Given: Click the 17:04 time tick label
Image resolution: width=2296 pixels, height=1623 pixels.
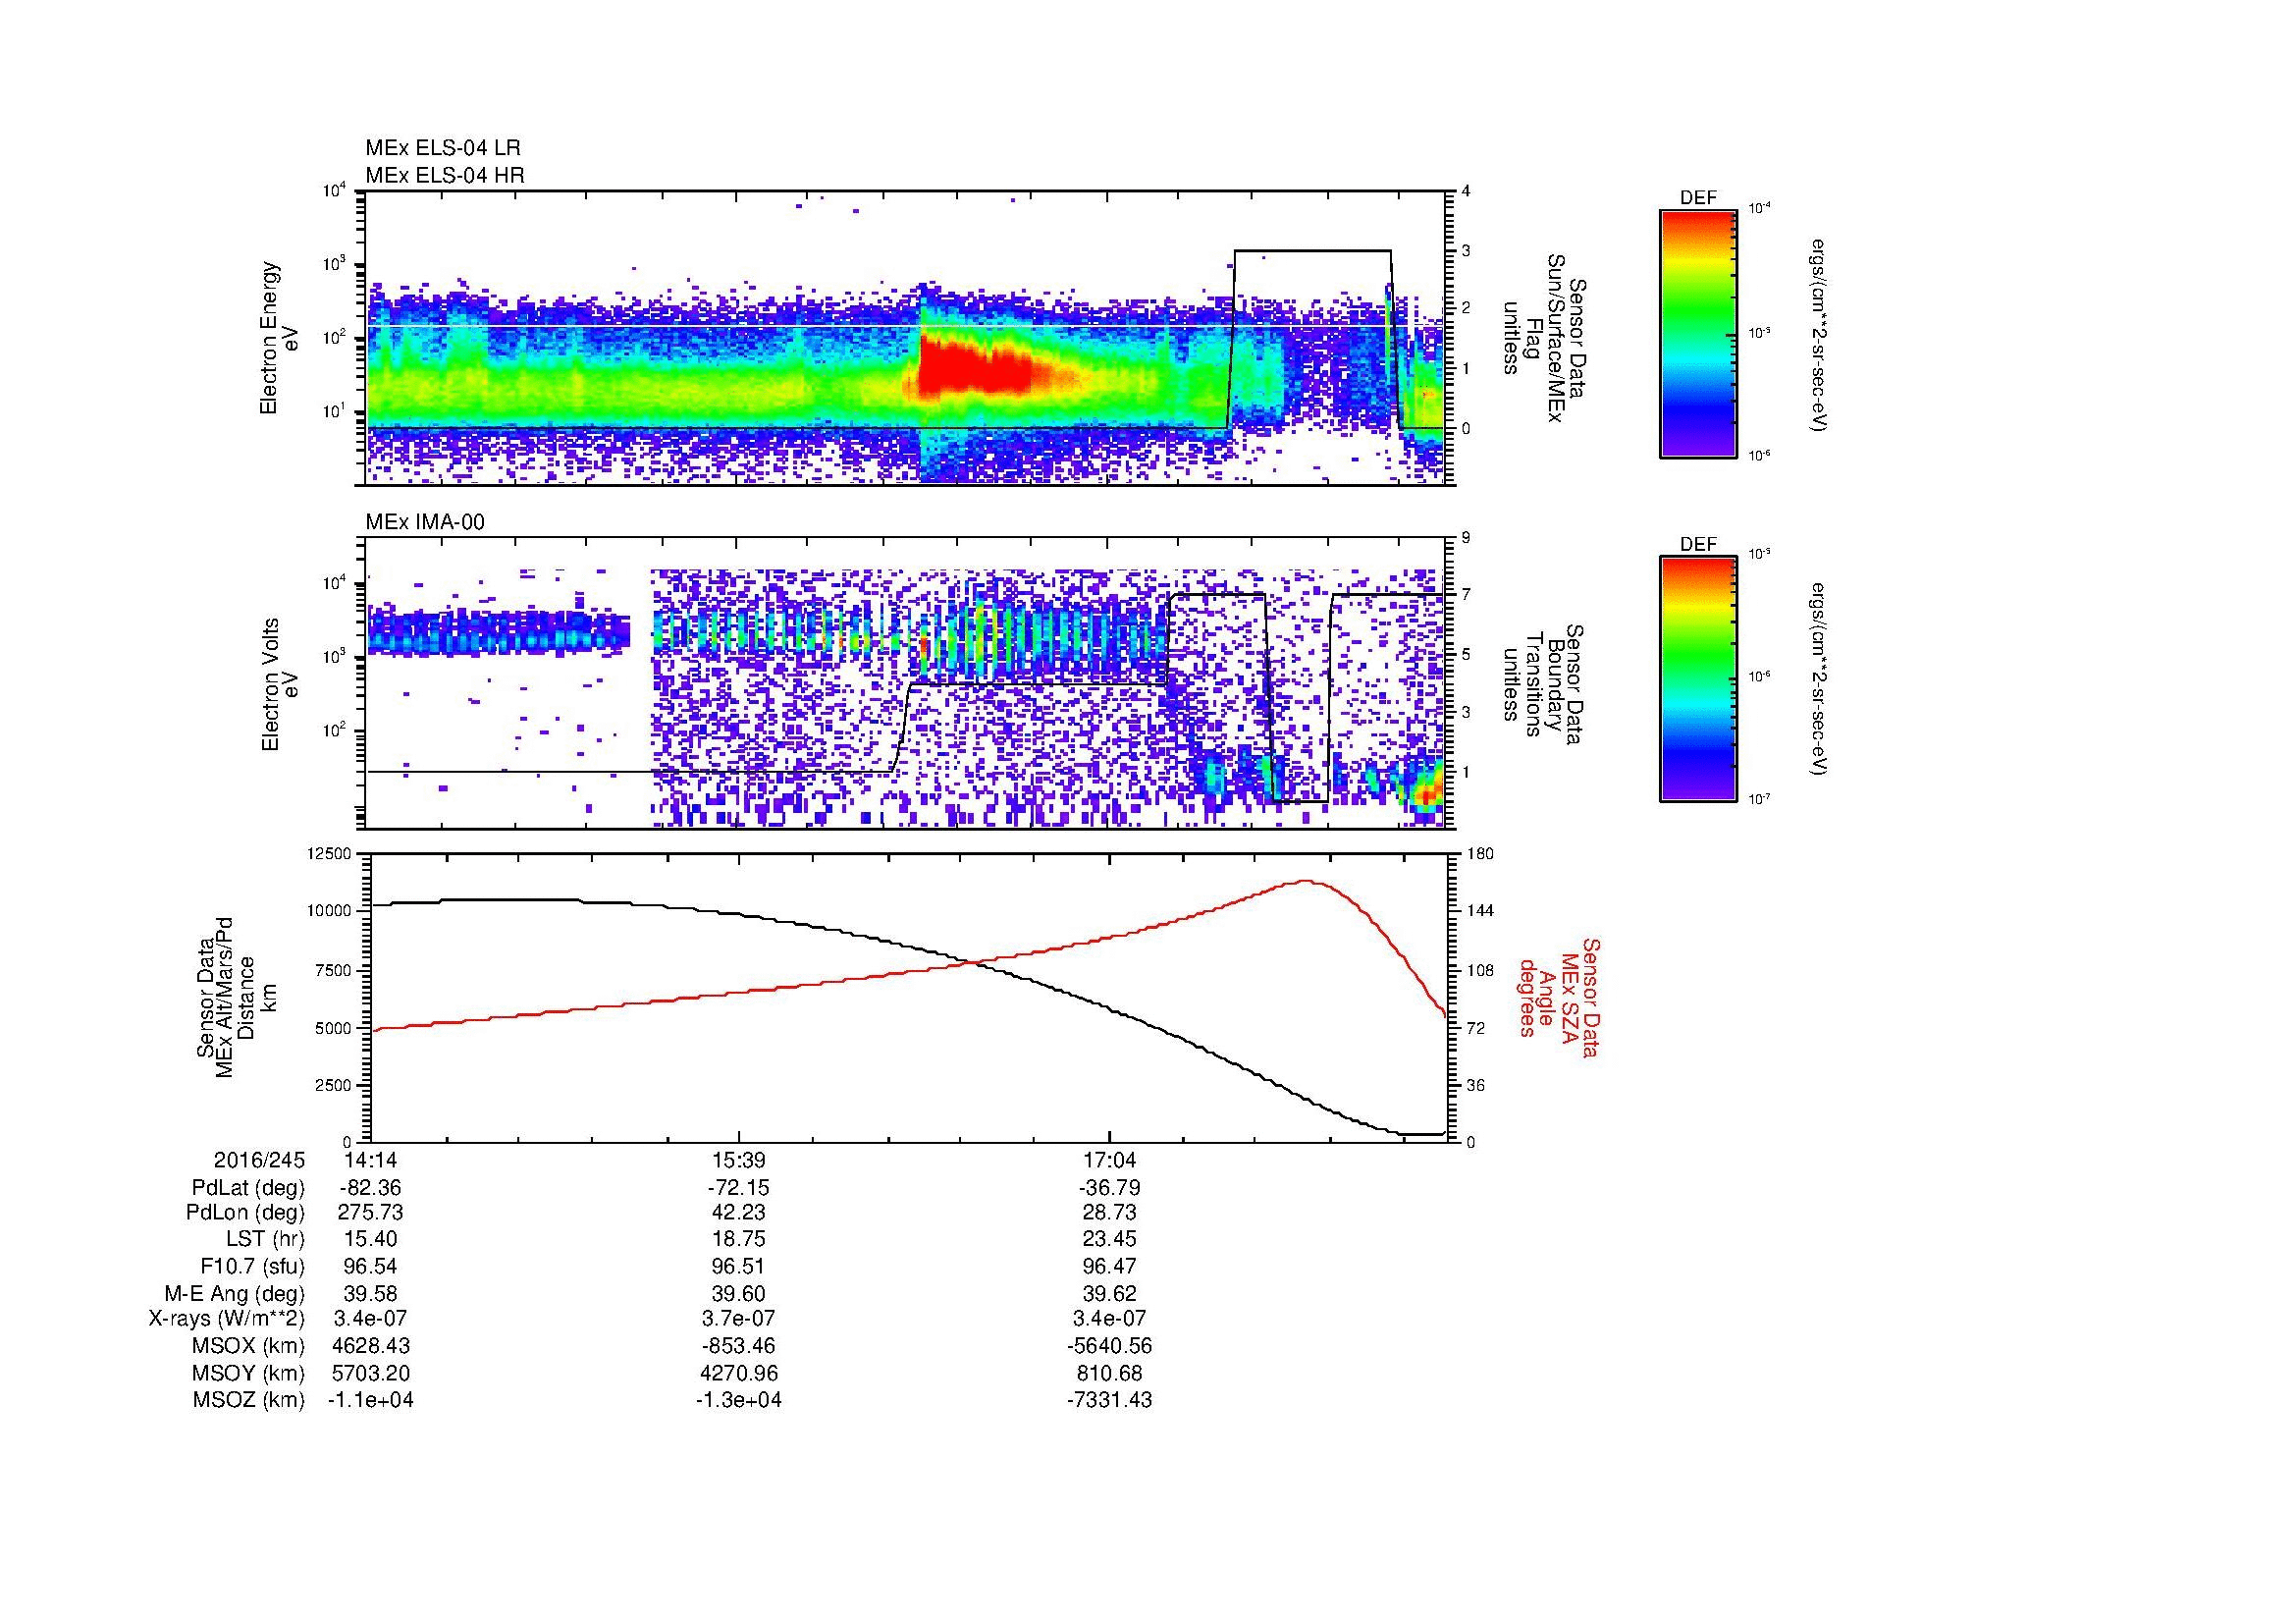Looking at the screenshot, I should coord(1110,1161).
